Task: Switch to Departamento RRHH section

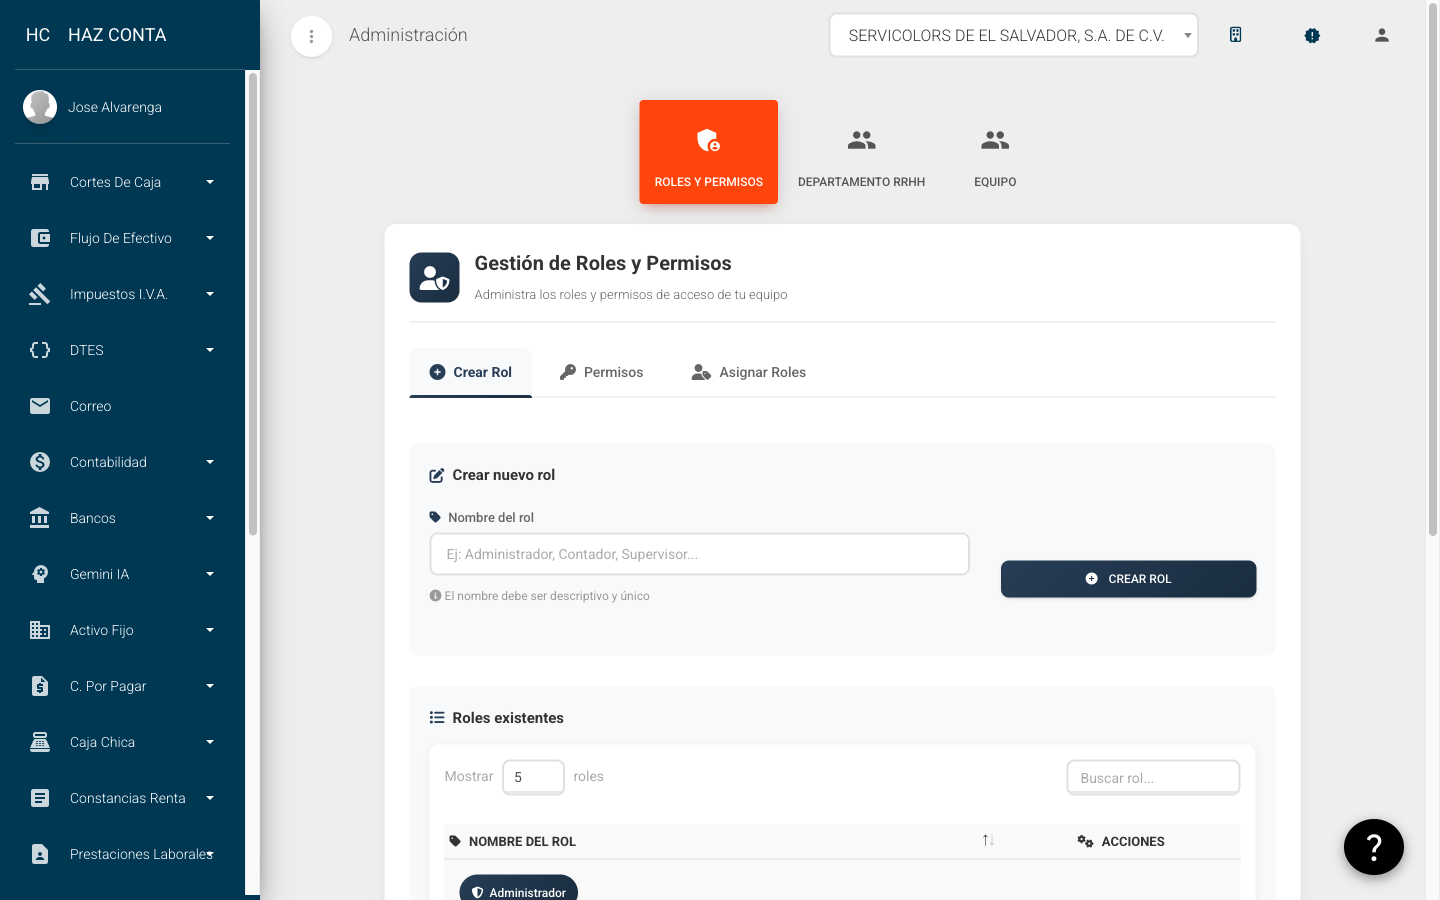Action: pos(862,152)
